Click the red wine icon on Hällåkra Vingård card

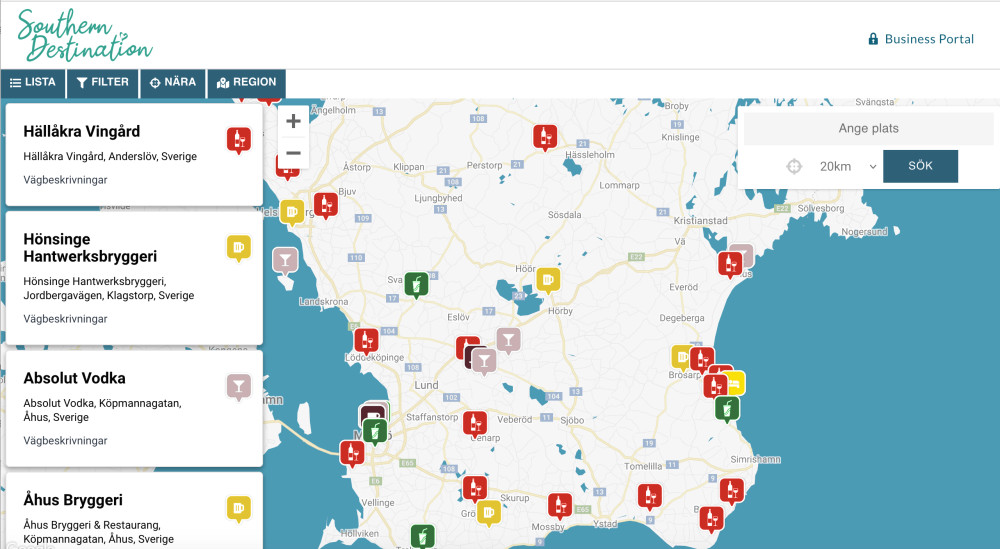point(238,140)
